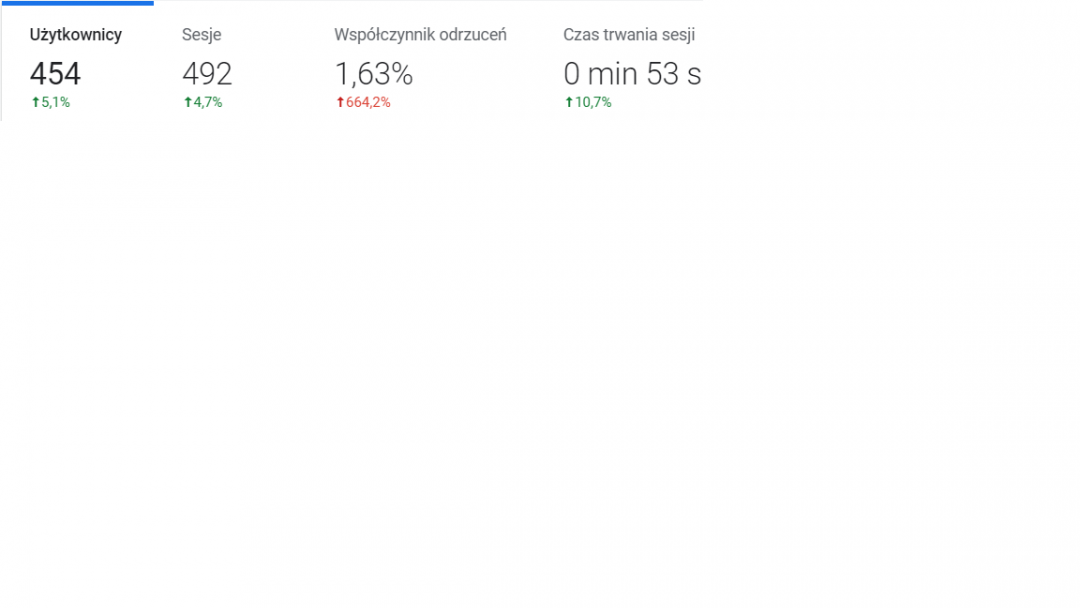
Task: Click the Sesje heading text
Action: coord(202,35)
